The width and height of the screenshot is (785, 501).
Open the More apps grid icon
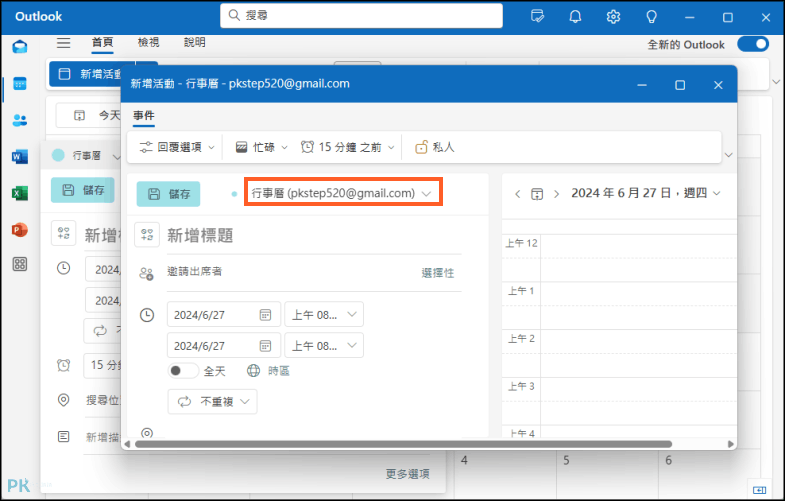[20, 264]
